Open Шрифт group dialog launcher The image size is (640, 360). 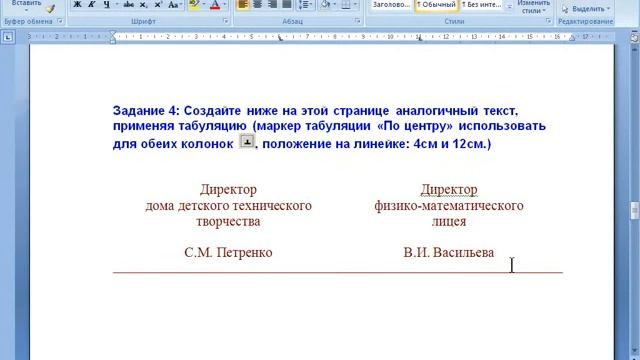coord(226,21)
